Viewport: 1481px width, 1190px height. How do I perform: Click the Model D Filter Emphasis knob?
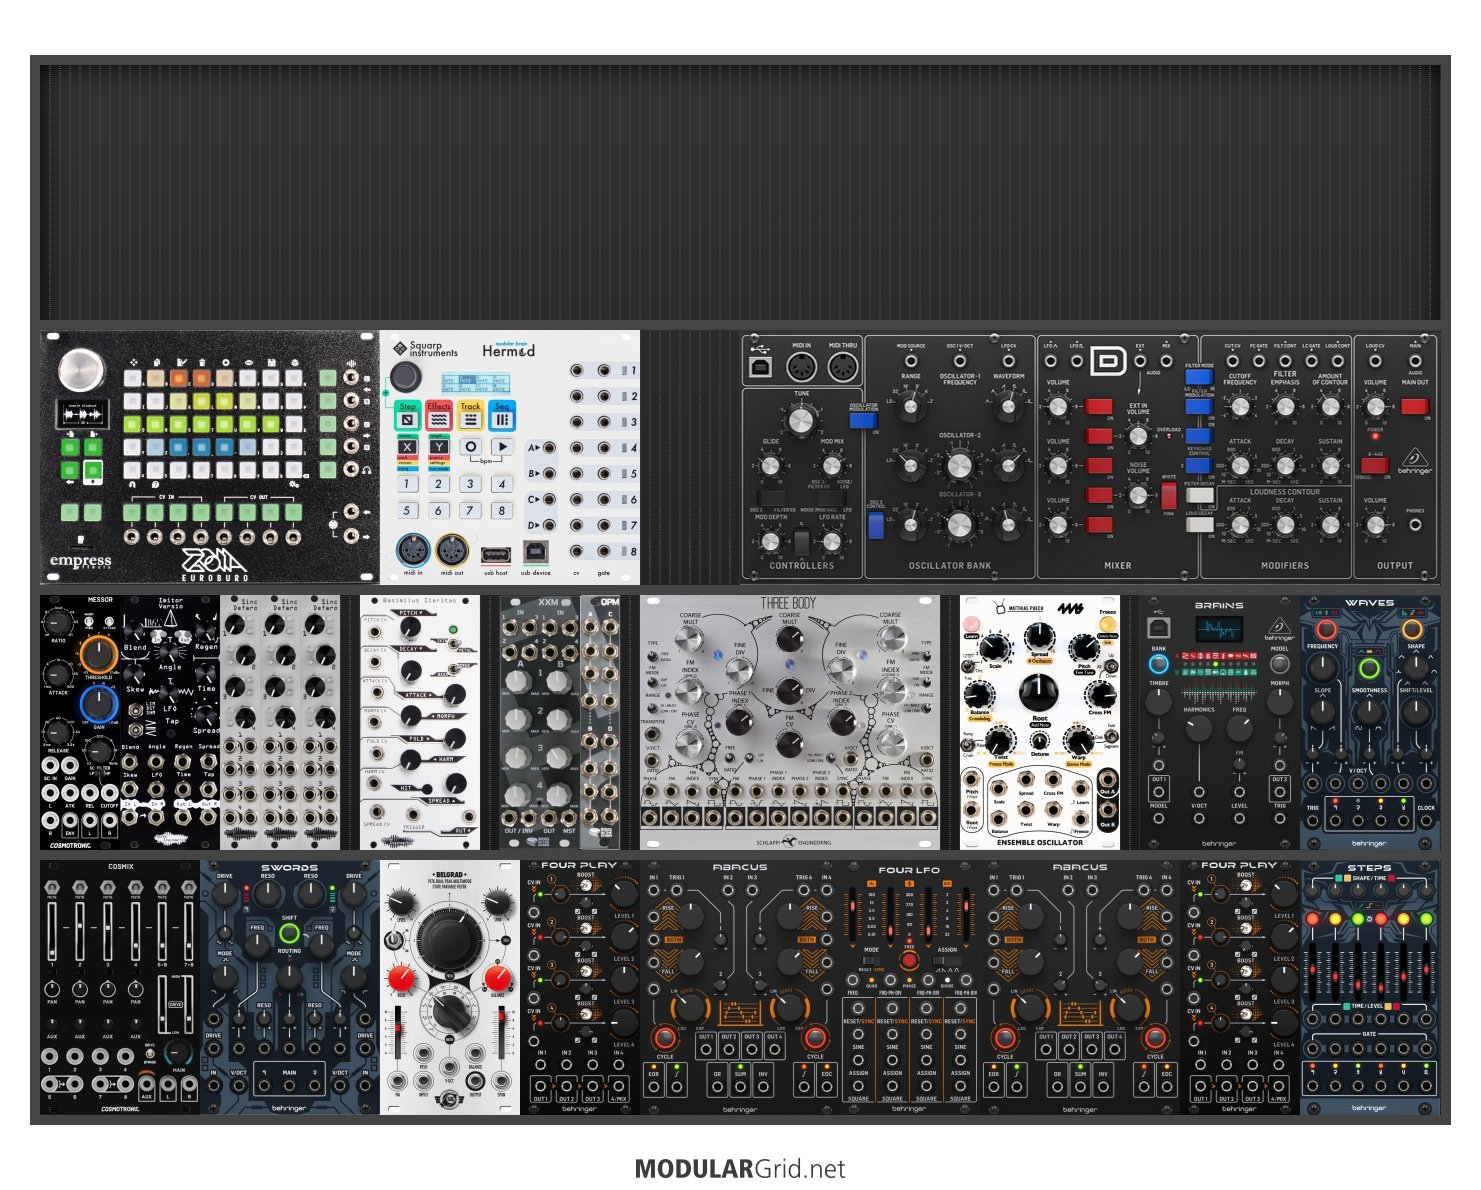1285,407
